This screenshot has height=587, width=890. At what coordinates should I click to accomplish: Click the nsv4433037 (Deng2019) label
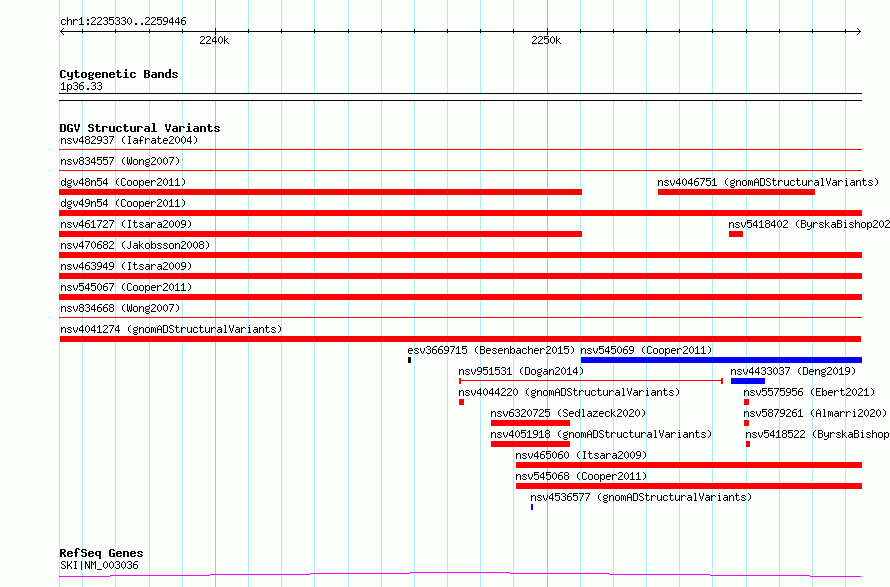tap(793, 371)
